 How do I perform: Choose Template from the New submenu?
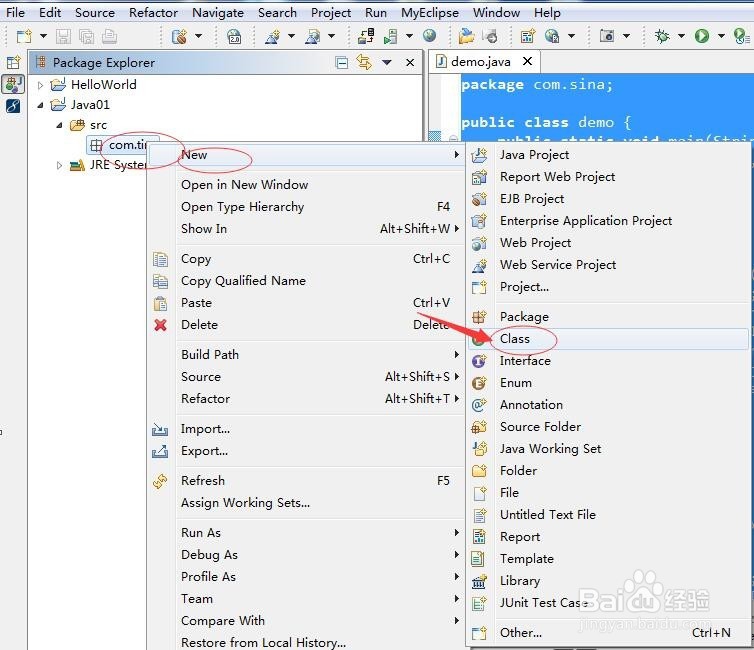608,559
